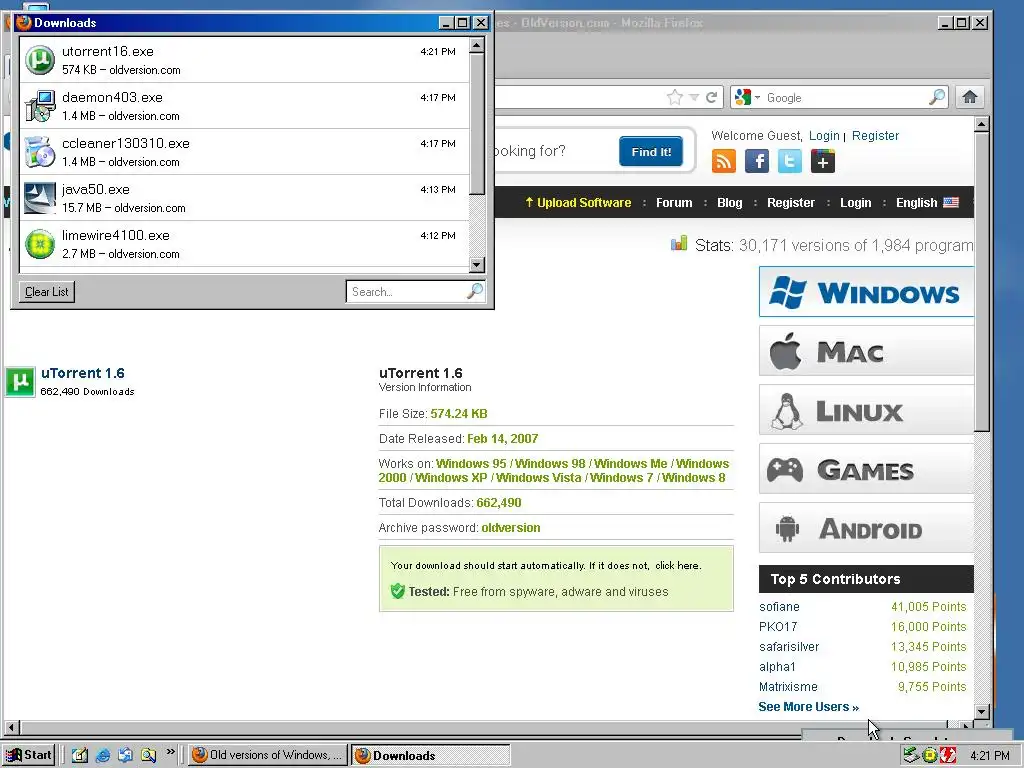Click the java50.exe file icon
The height and width of the screenshot is (768, 1024).
coord(40,198)
